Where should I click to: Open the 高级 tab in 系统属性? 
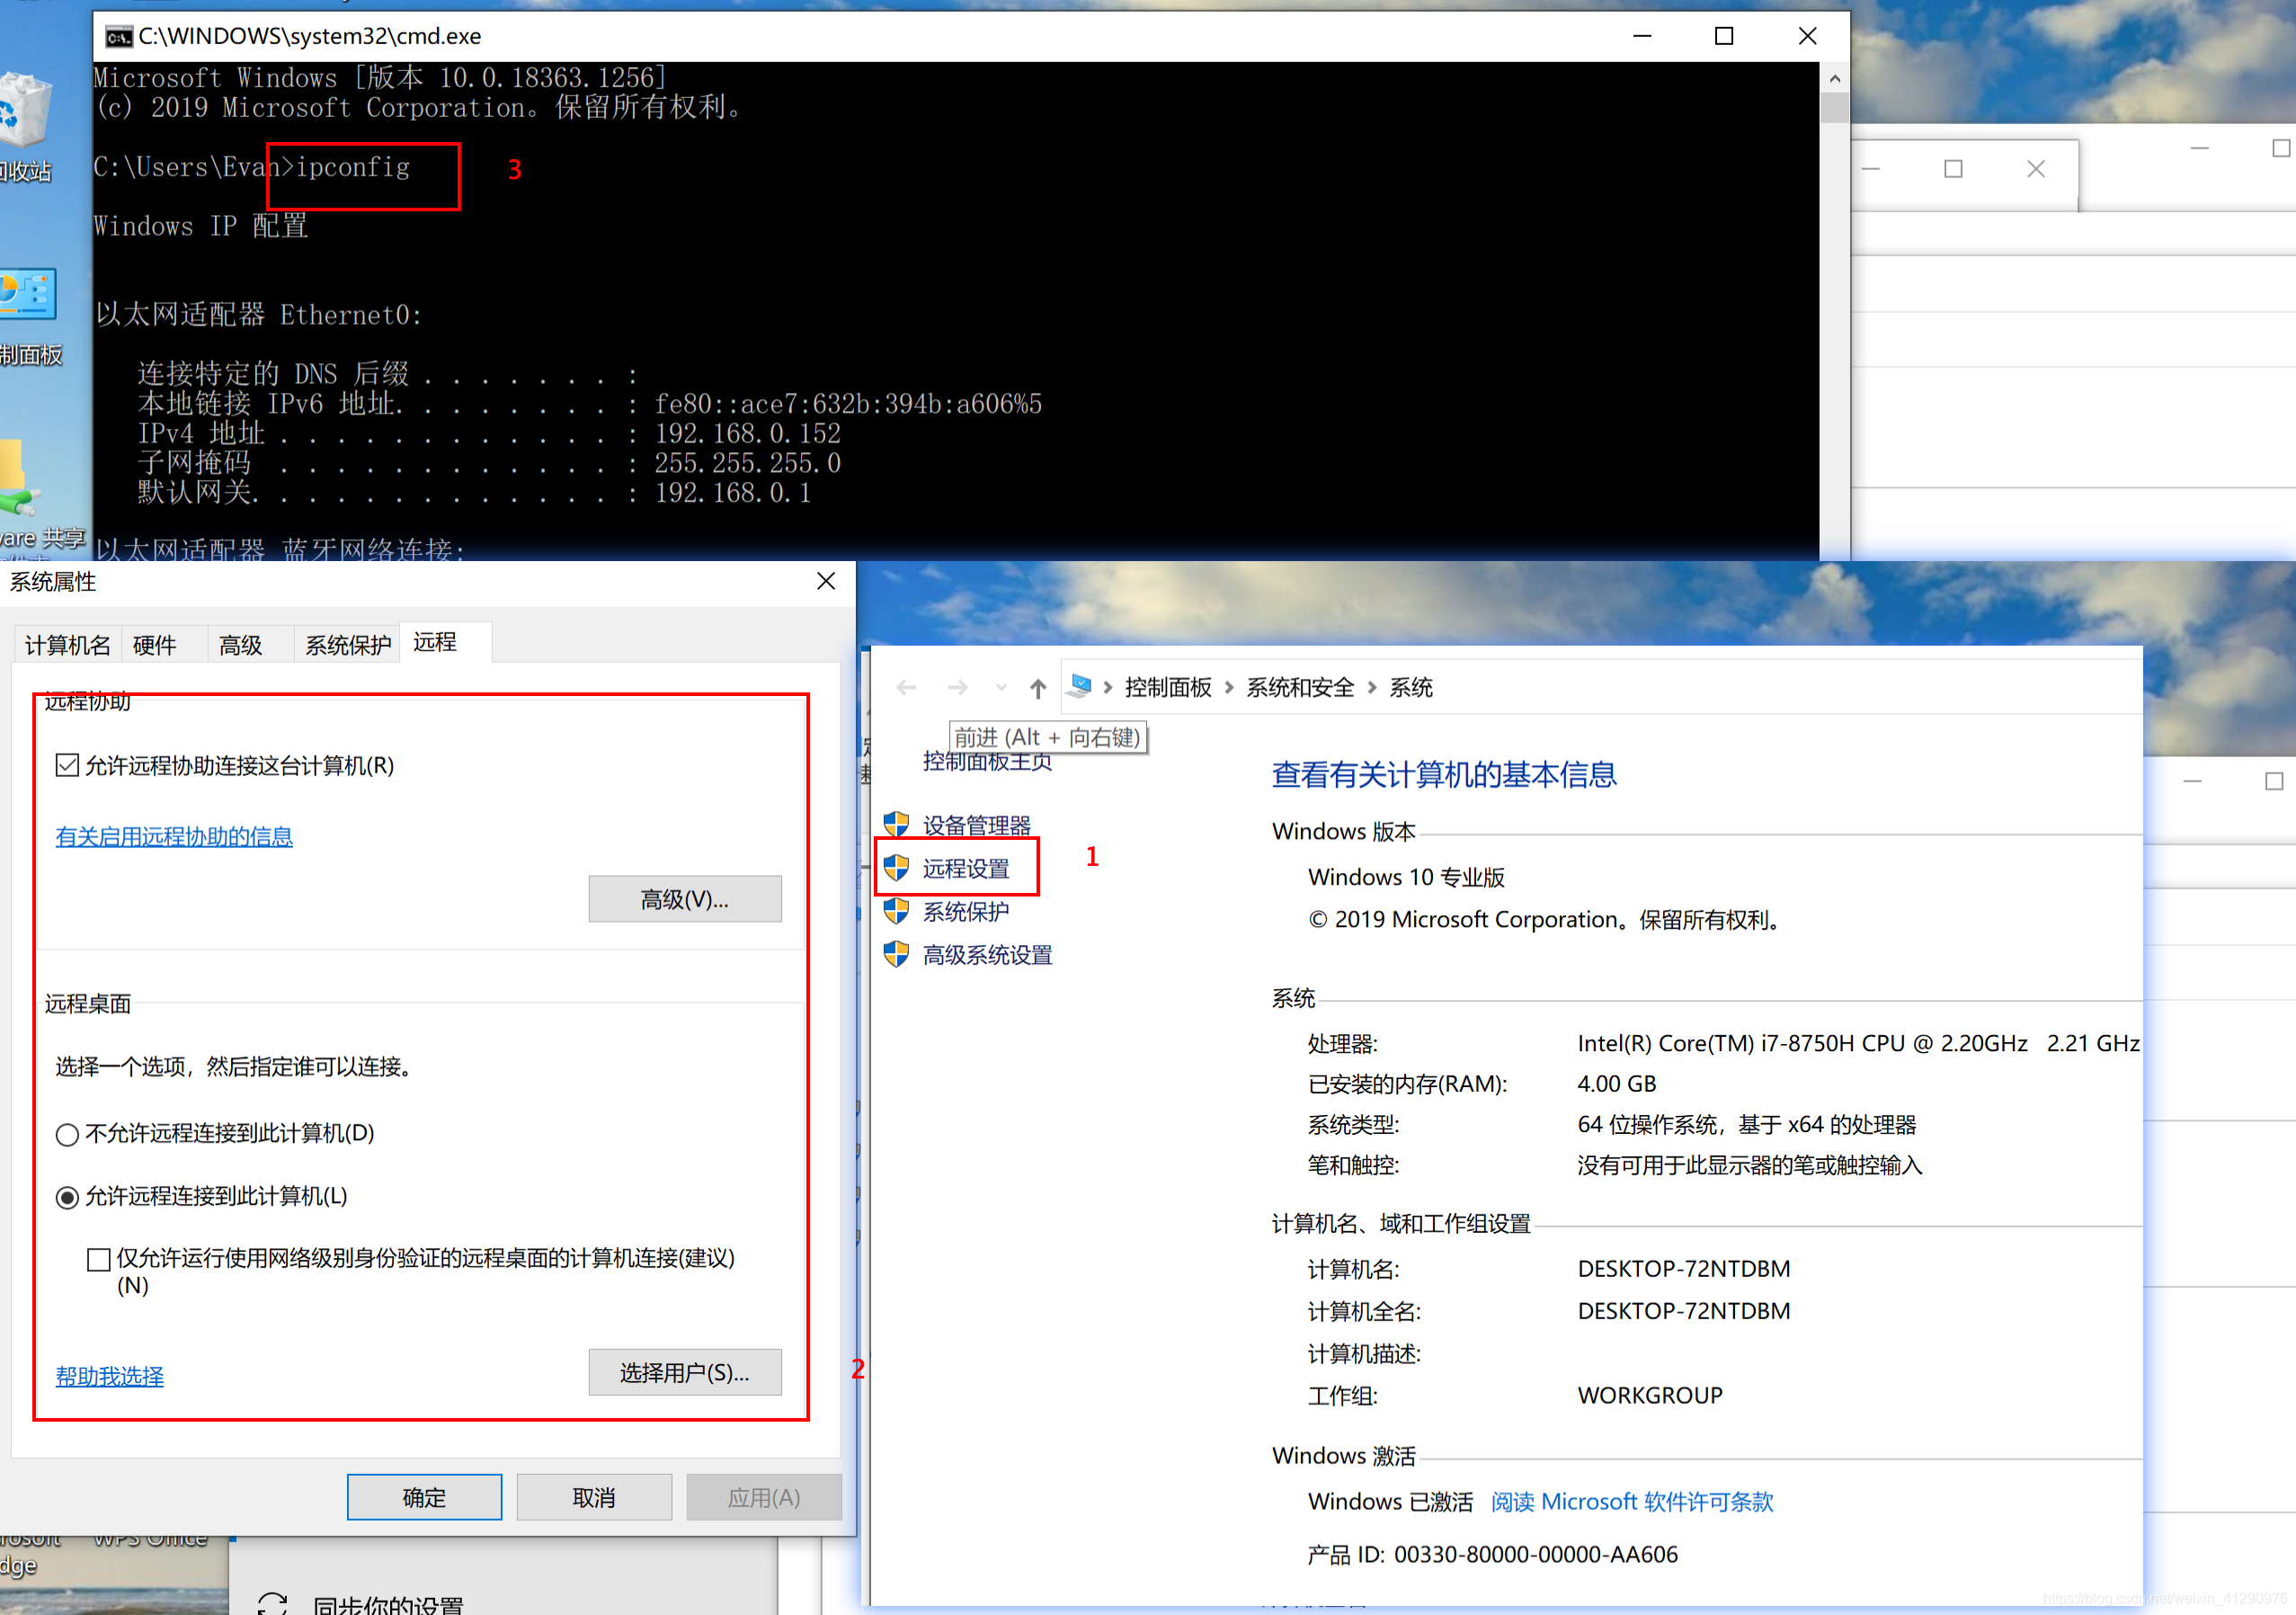click(240, 645)
